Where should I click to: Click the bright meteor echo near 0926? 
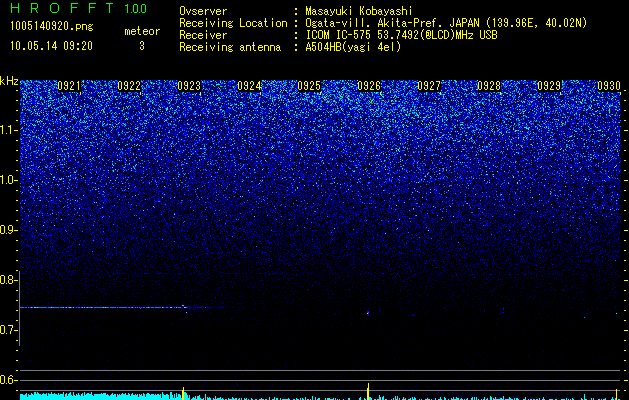click(368, 313)
